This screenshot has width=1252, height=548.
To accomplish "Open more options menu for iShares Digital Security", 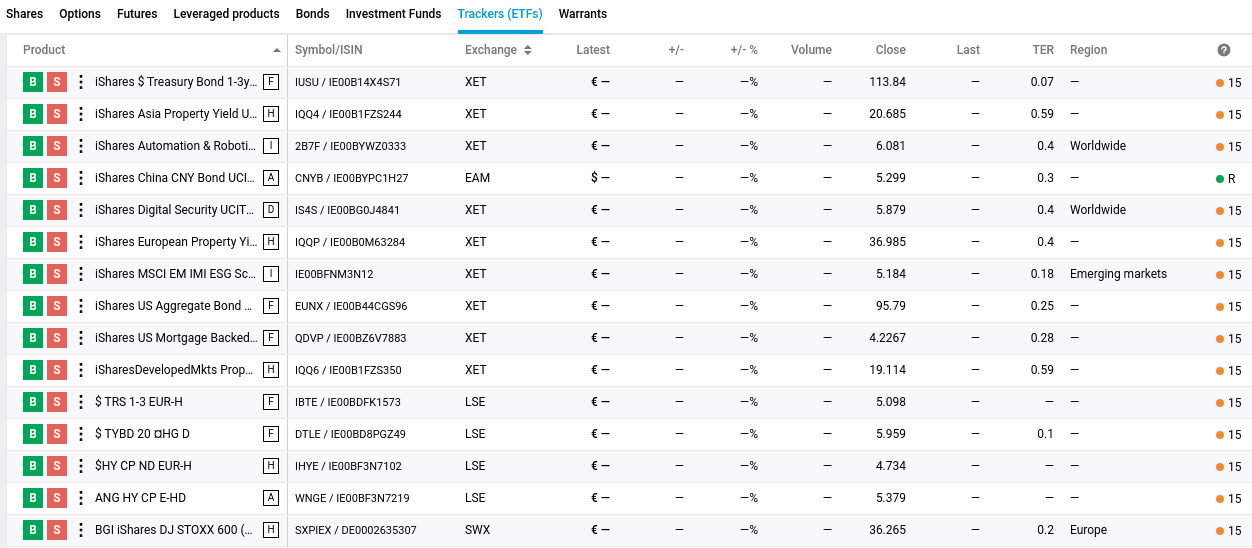I will tap(81, 210).
